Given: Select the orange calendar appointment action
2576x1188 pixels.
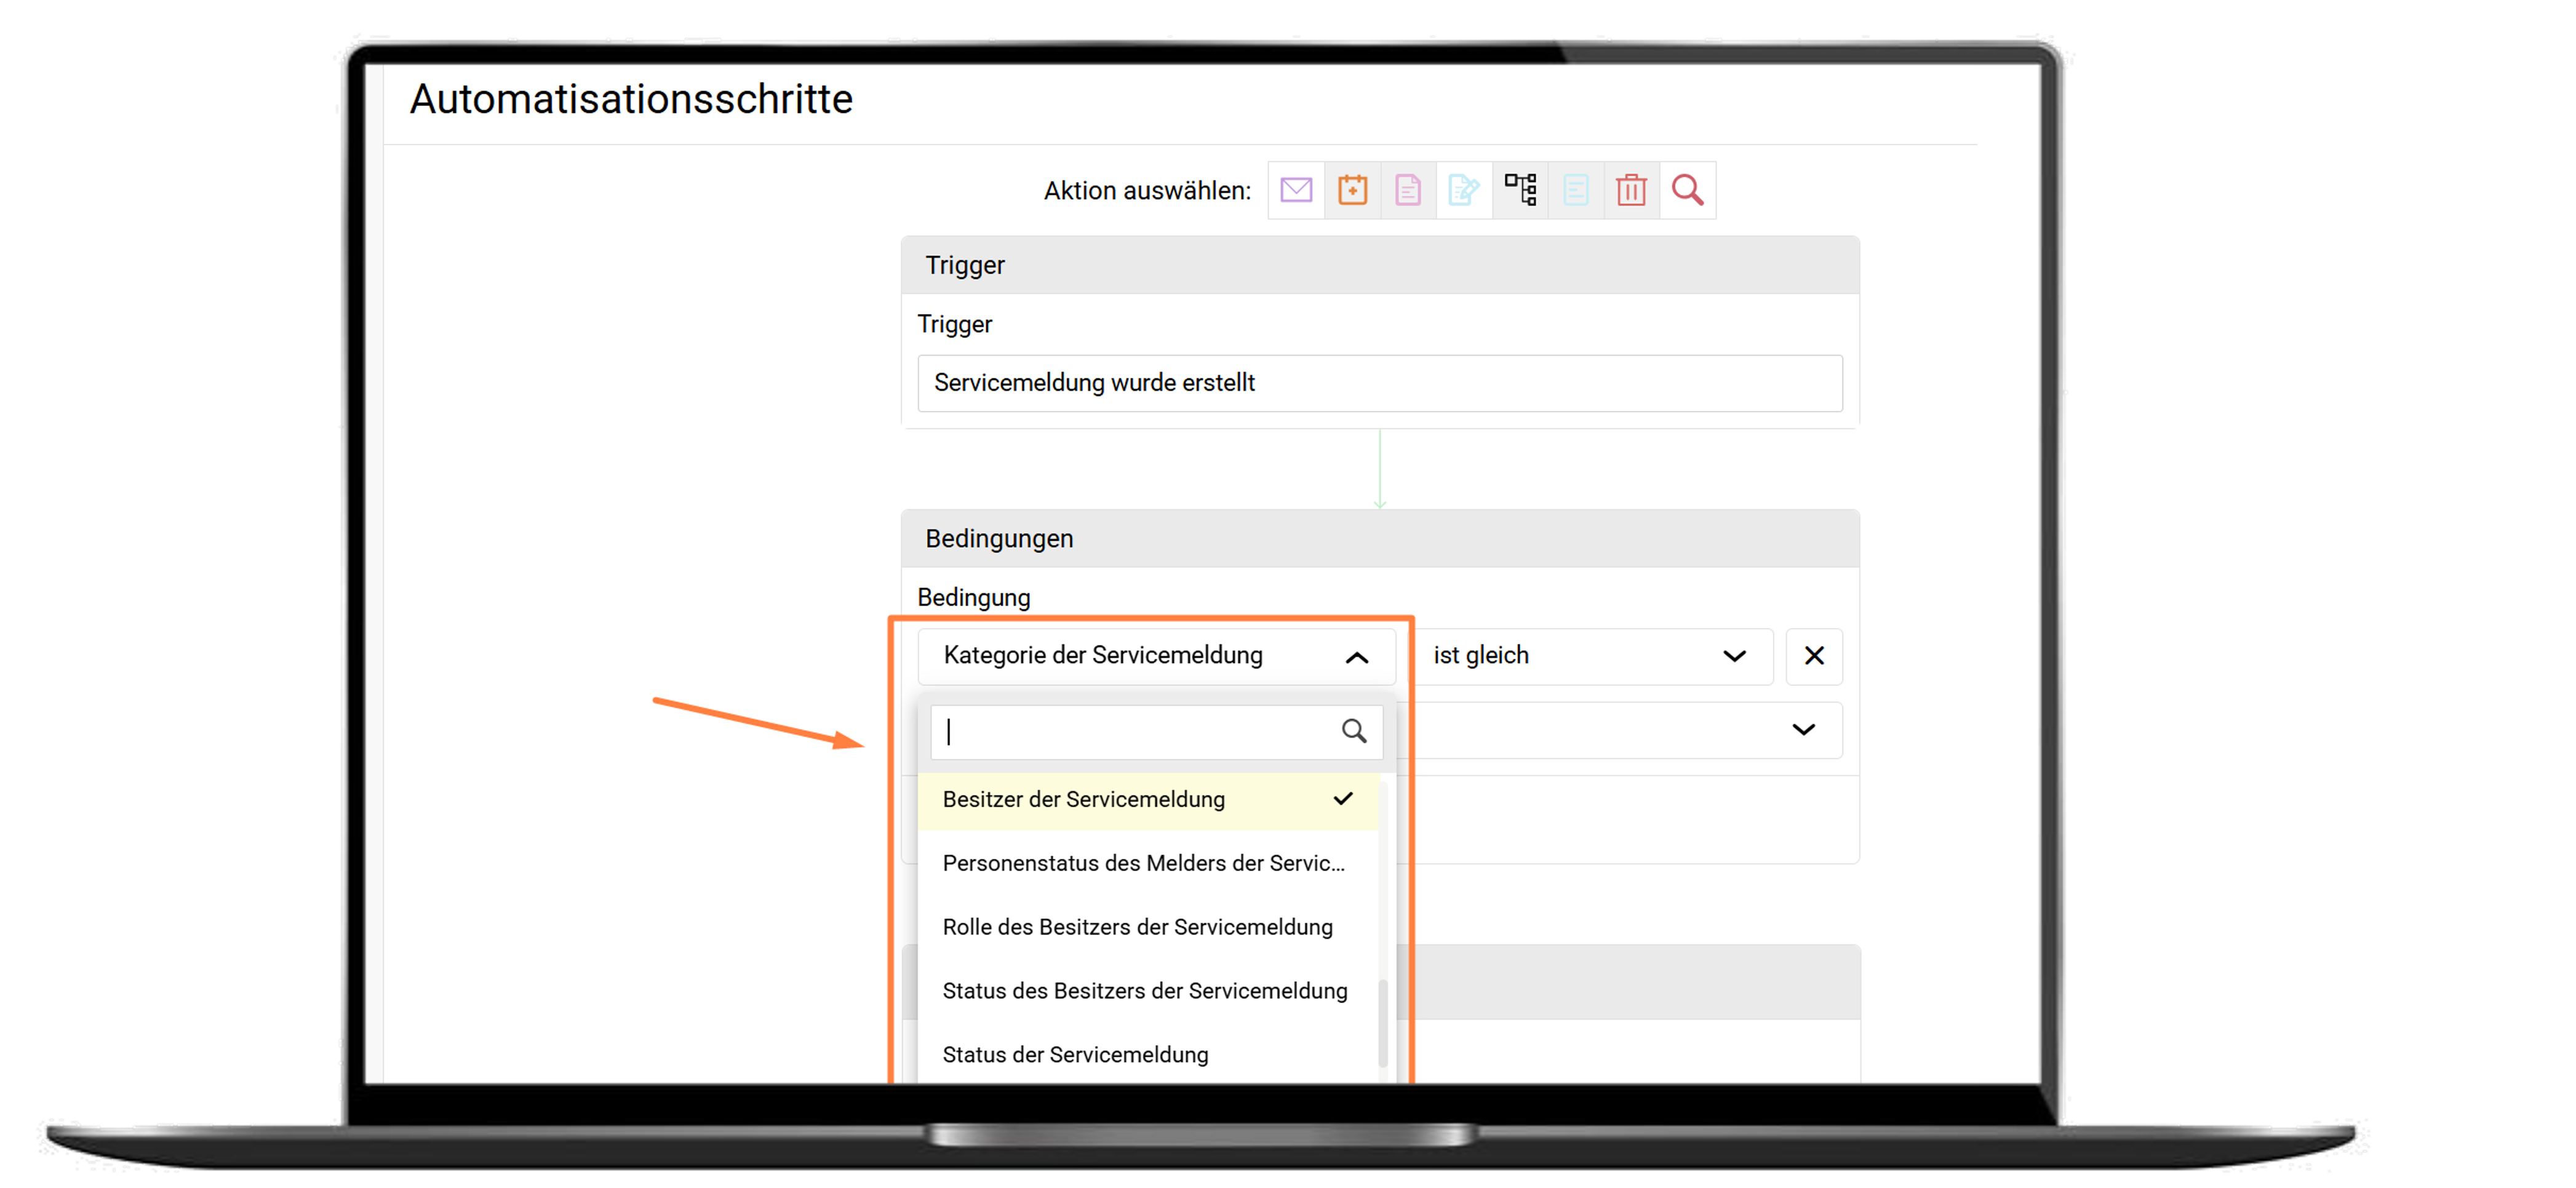Looking at the screenshot, I should 1352,190.
